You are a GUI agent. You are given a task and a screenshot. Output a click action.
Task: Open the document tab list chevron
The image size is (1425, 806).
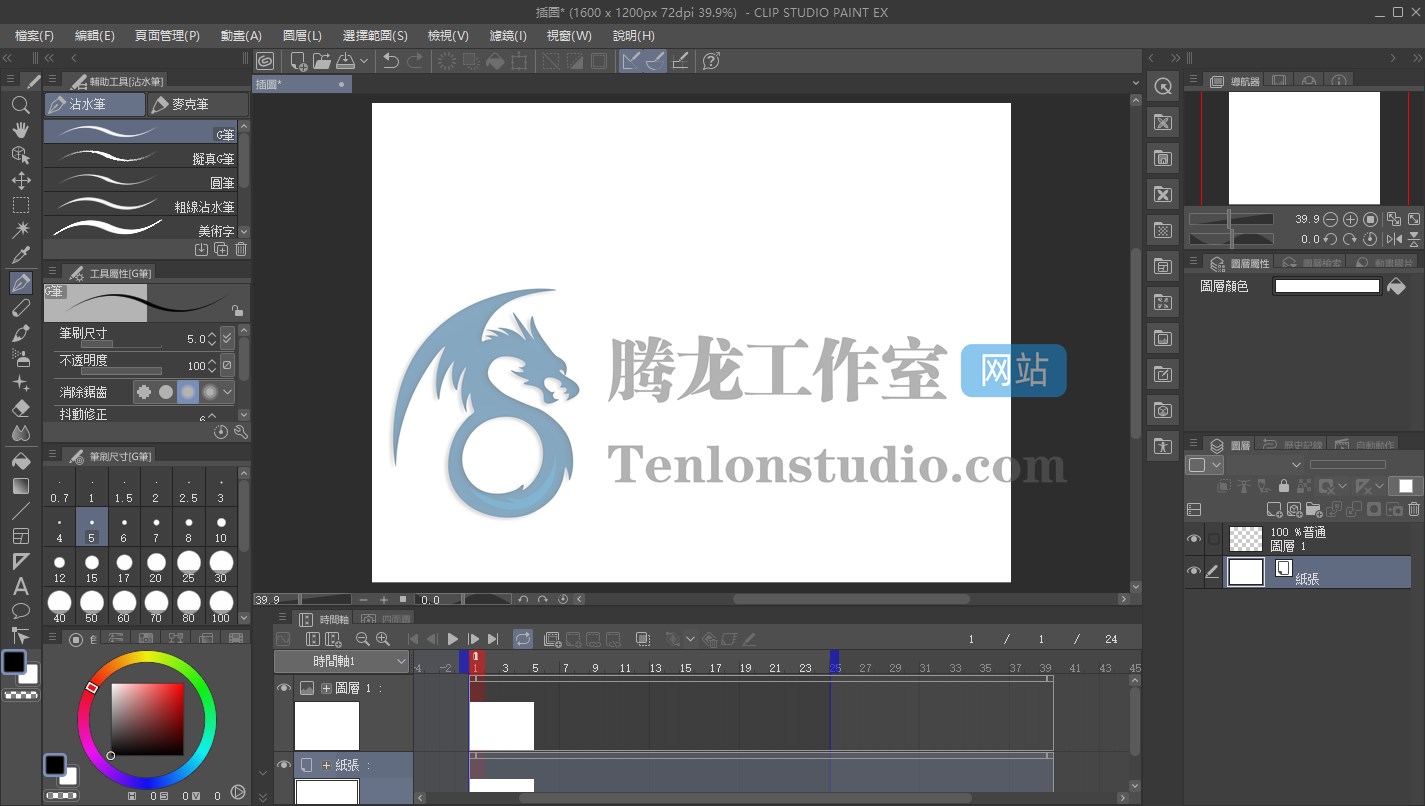1136,84
